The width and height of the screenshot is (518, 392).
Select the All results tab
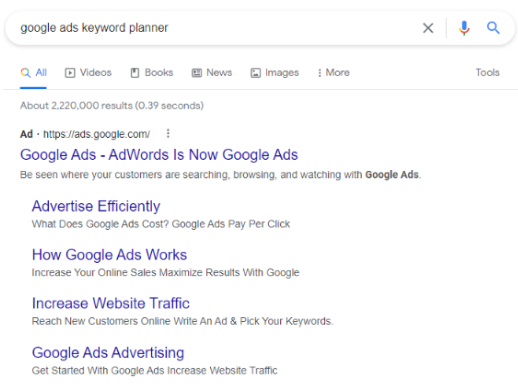coord(33,73)
